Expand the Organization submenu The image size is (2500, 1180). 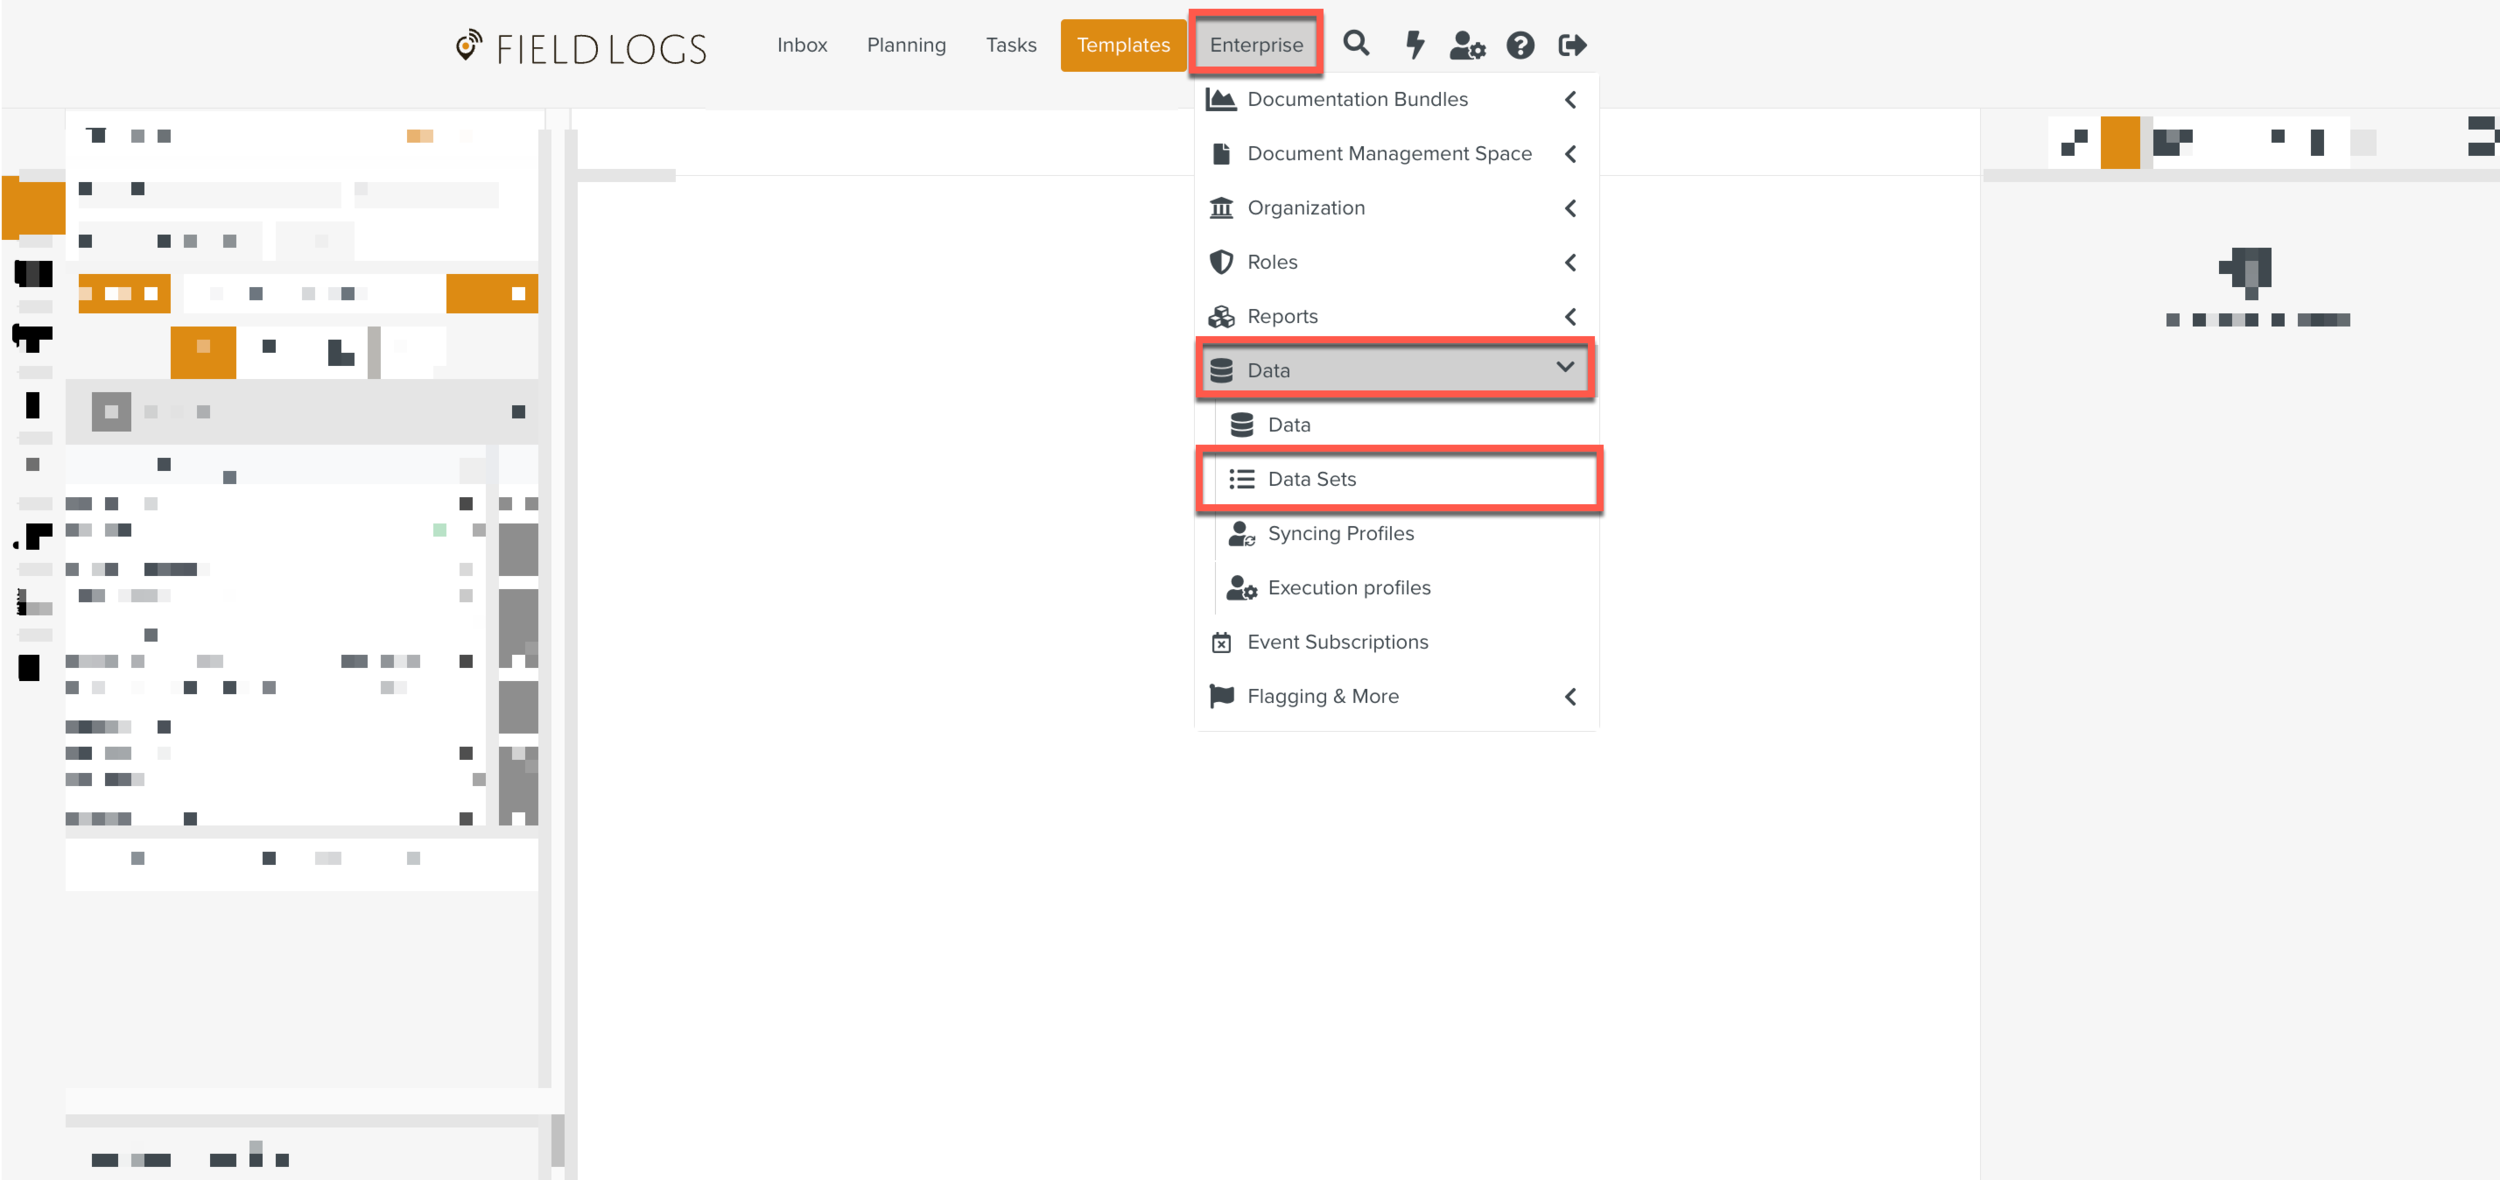tap(1570, 208)
